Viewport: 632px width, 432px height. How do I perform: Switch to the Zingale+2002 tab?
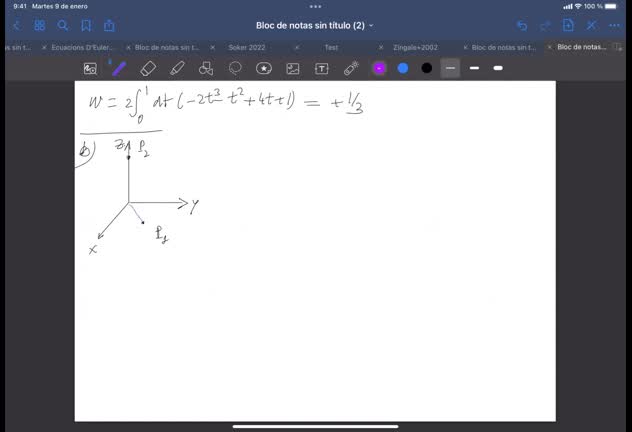pyautogui.click(x=415, y=48)
